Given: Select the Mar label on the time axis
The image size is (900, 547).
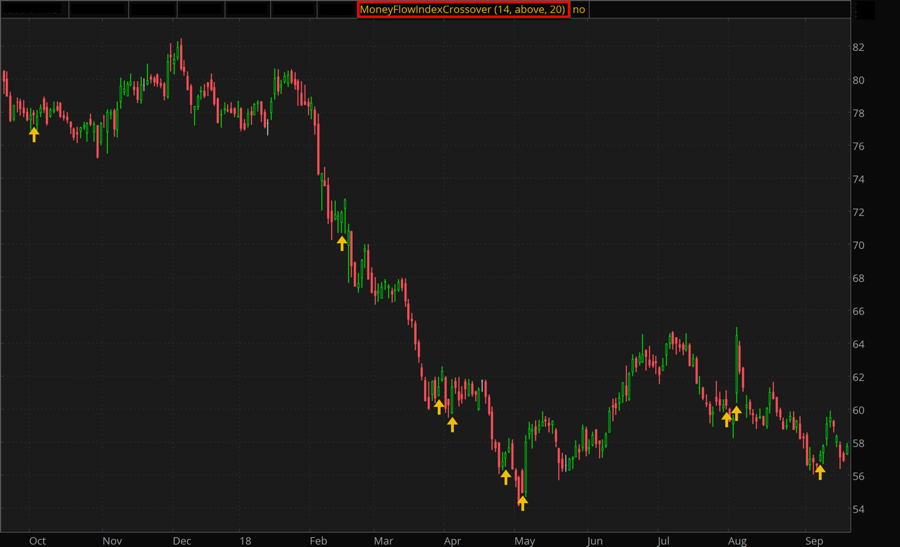Looking at the screenshot, I should (383, 541).
